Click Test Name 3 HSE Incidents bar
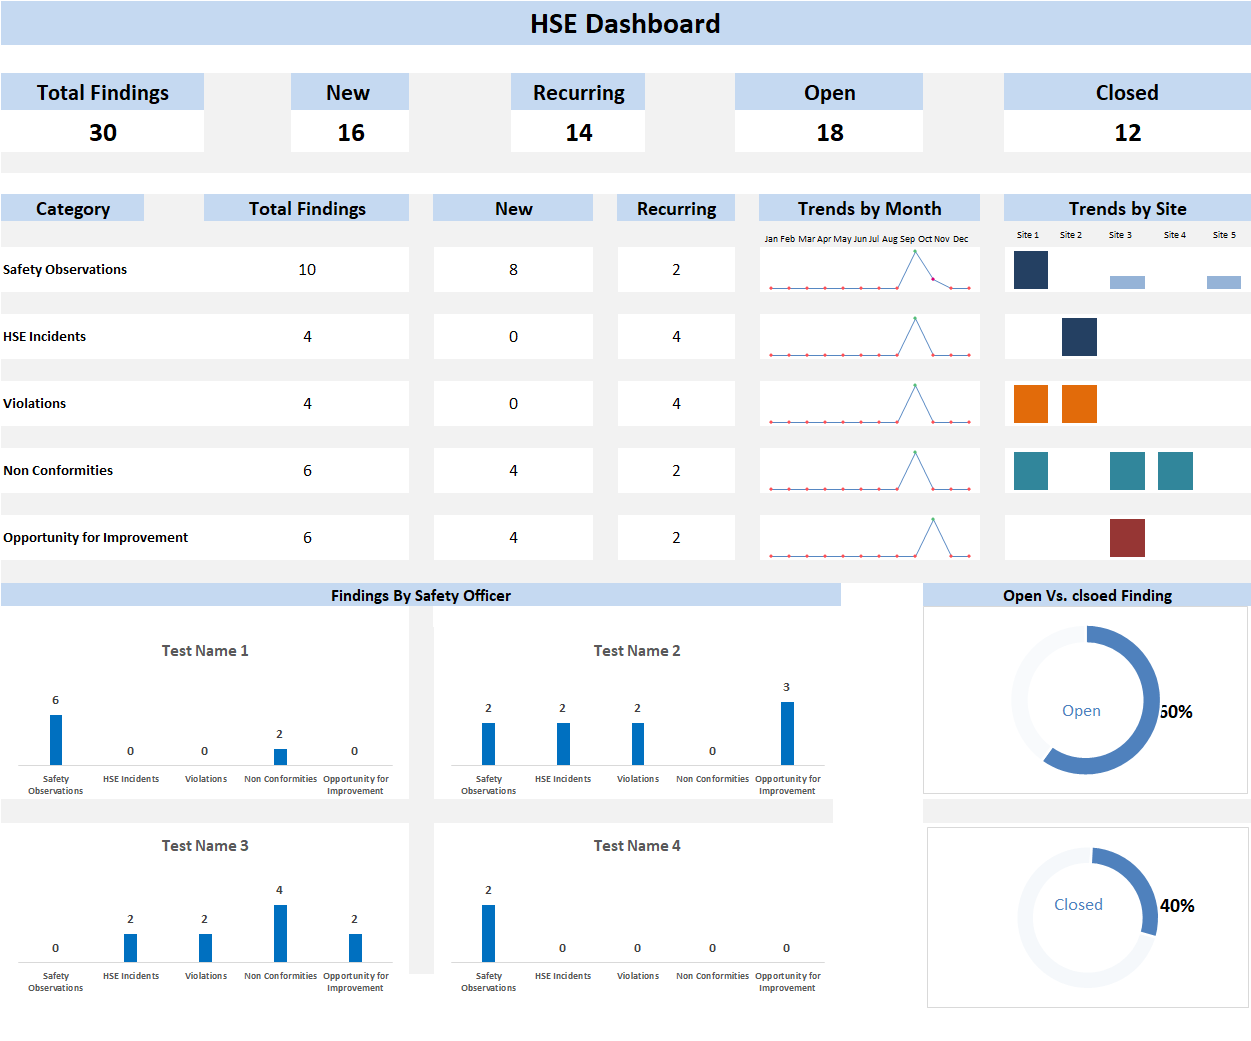 (131, 948)
